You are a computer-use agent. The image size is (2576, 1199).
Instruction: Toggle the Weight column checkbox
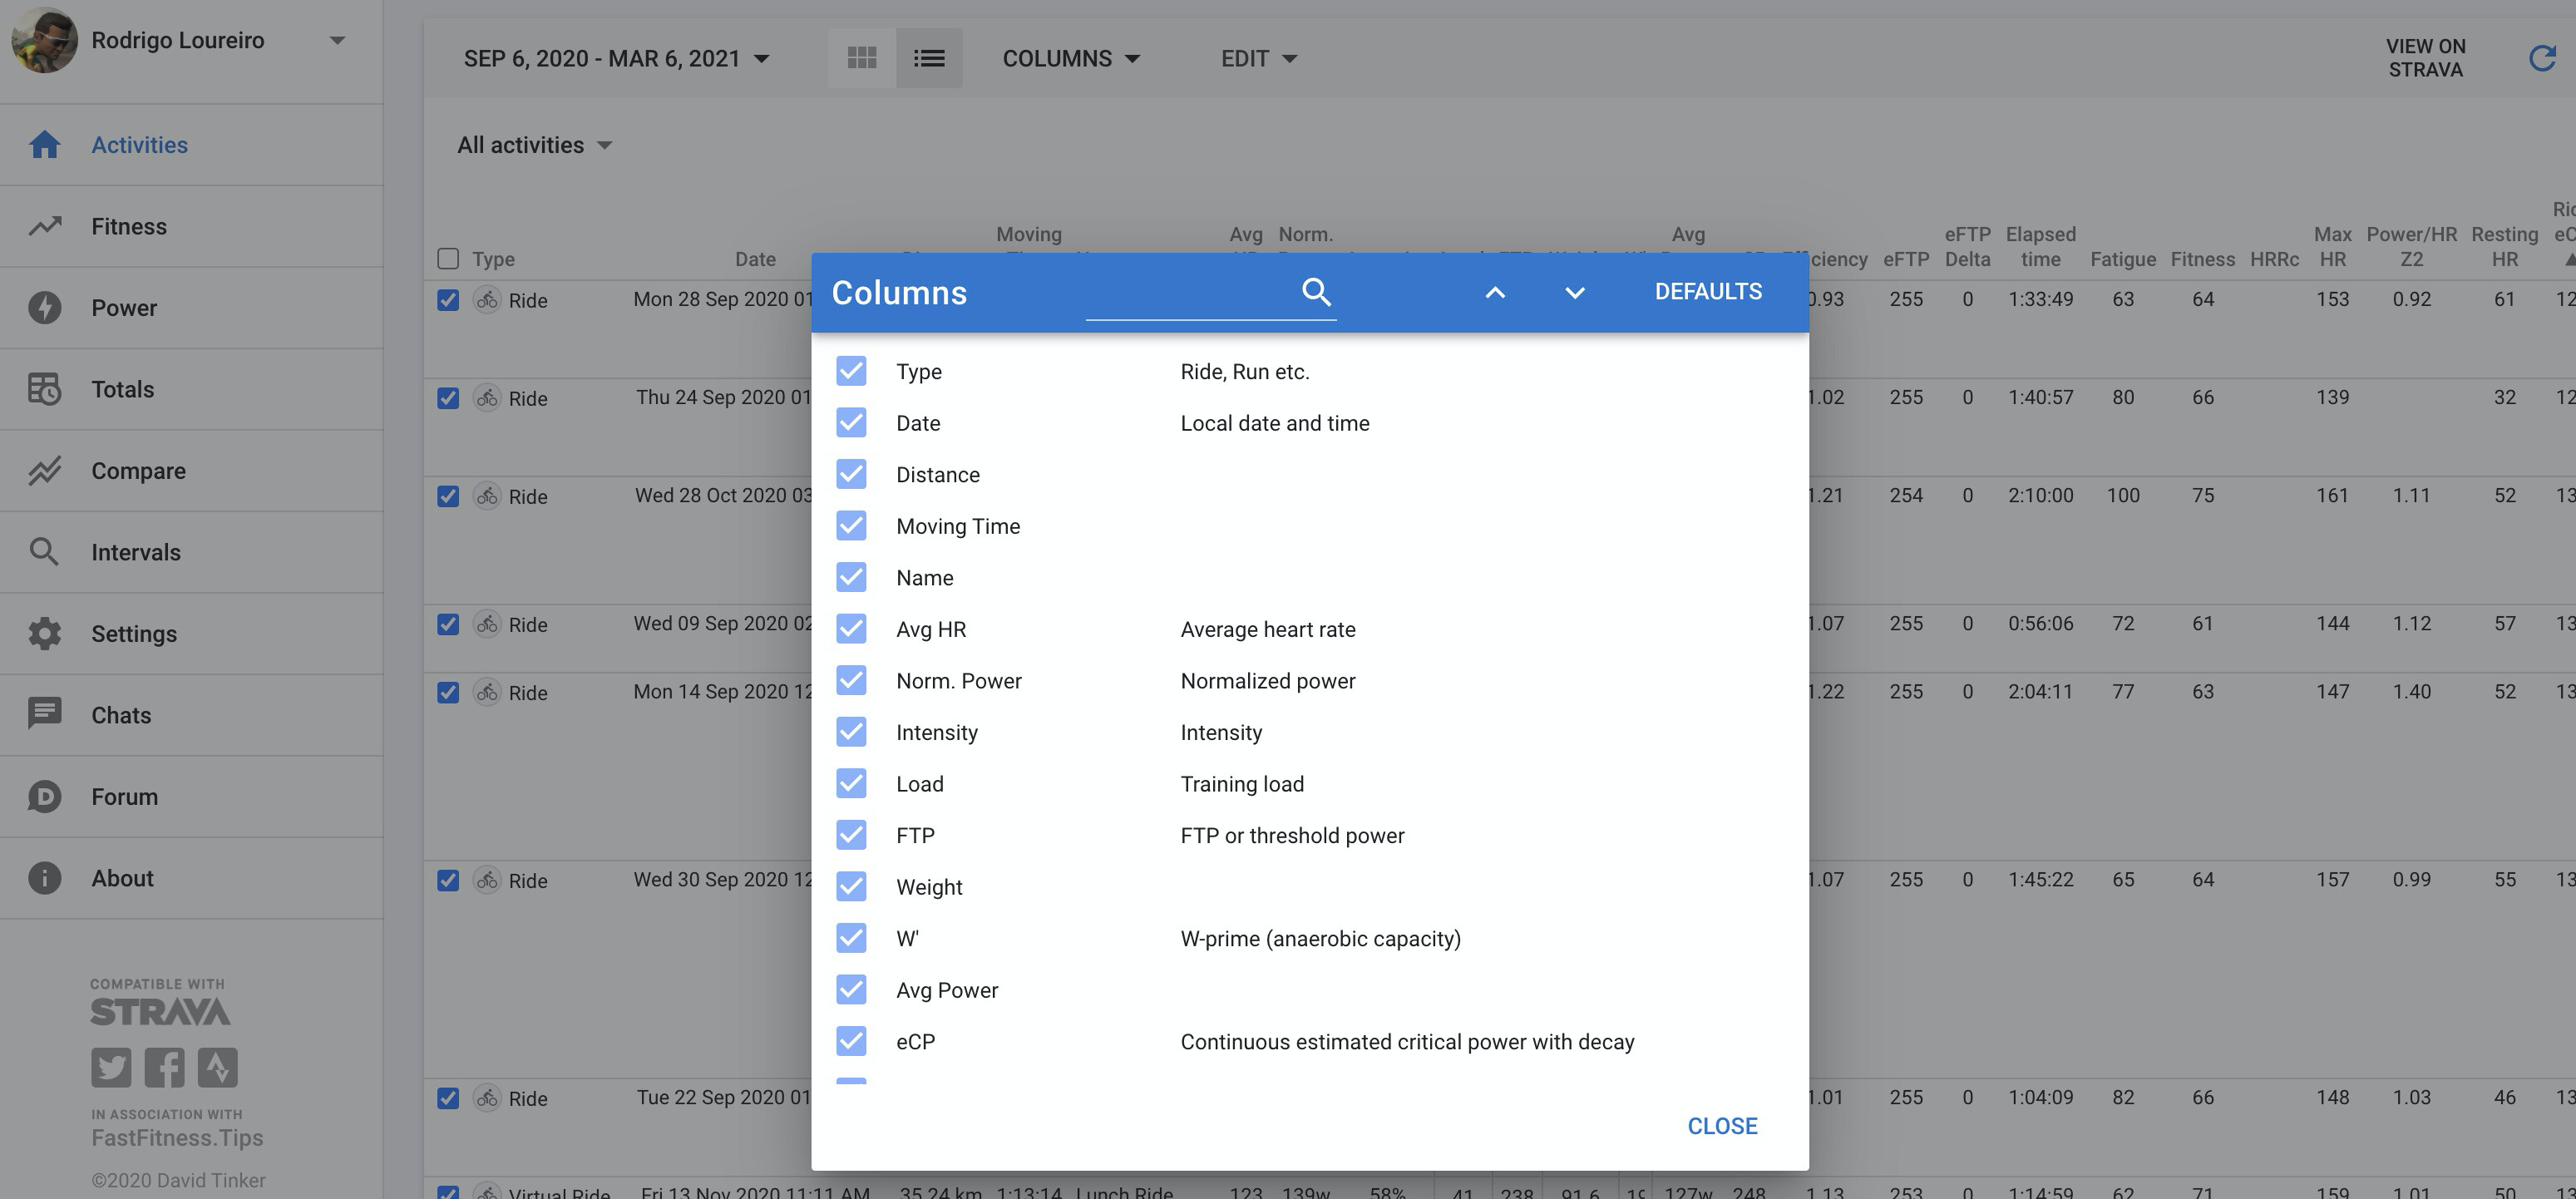point(851,887)
